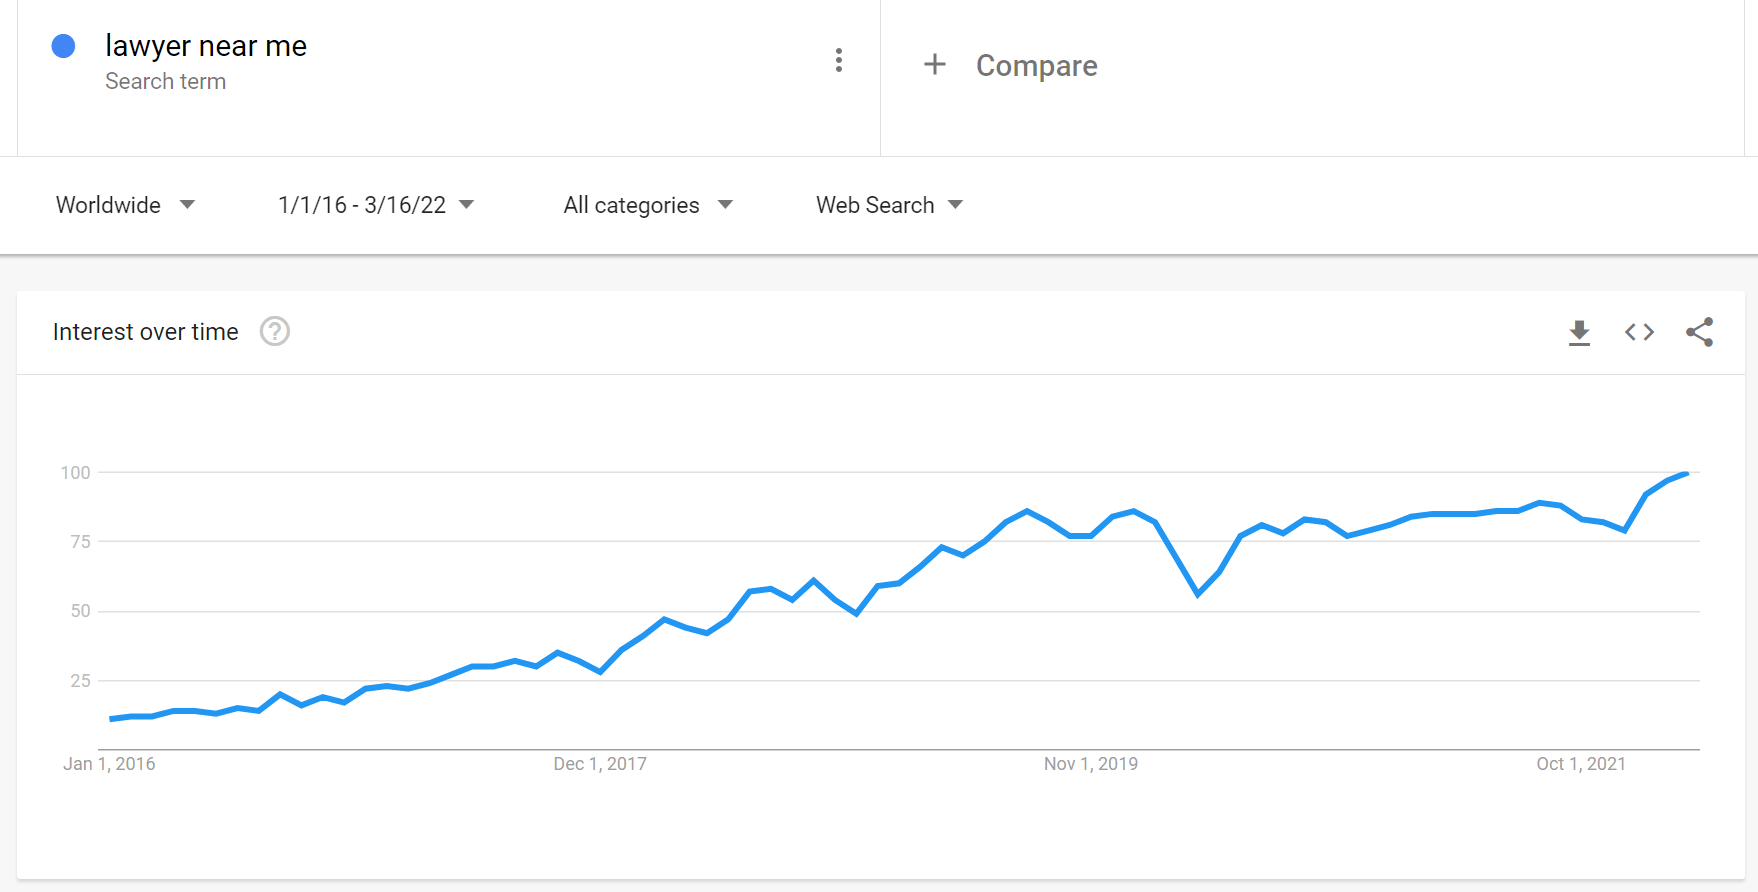
Task: Open the embed code icon
Action: pyautogui.click(x=1639, y=332)
